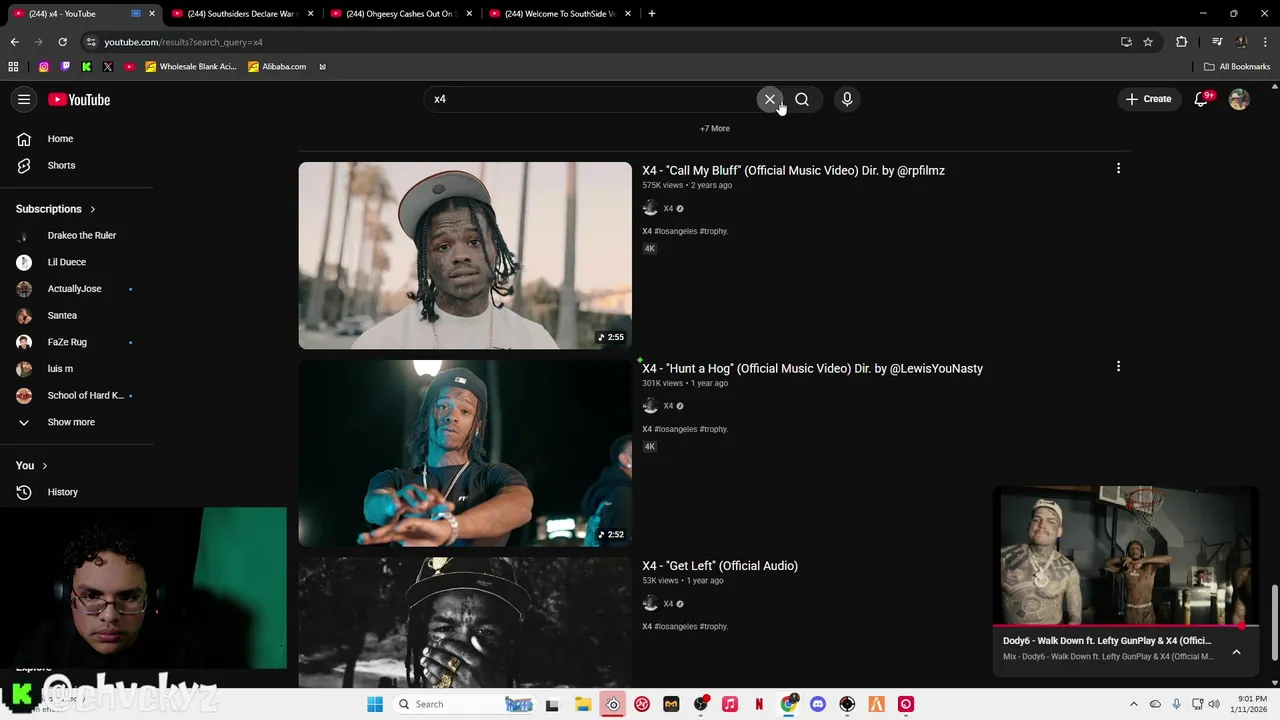Go to YouTube home via logo
Screen dimensions: 1280x720
pyautogui.click(x=79, y=99)
